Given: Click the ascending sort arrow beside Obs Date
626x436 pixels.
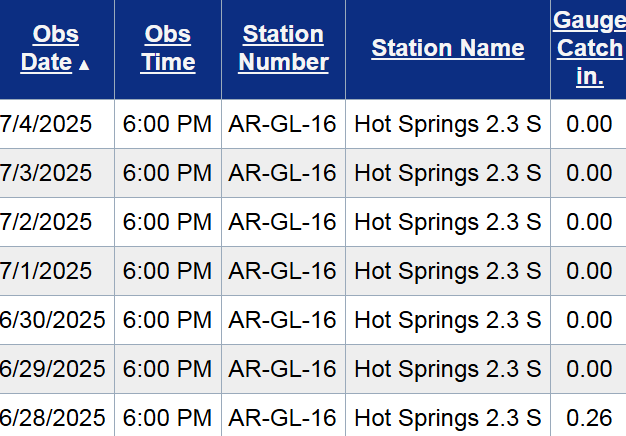Looking at the screenshot, I should pyautogui.click(x=84, y=65).
